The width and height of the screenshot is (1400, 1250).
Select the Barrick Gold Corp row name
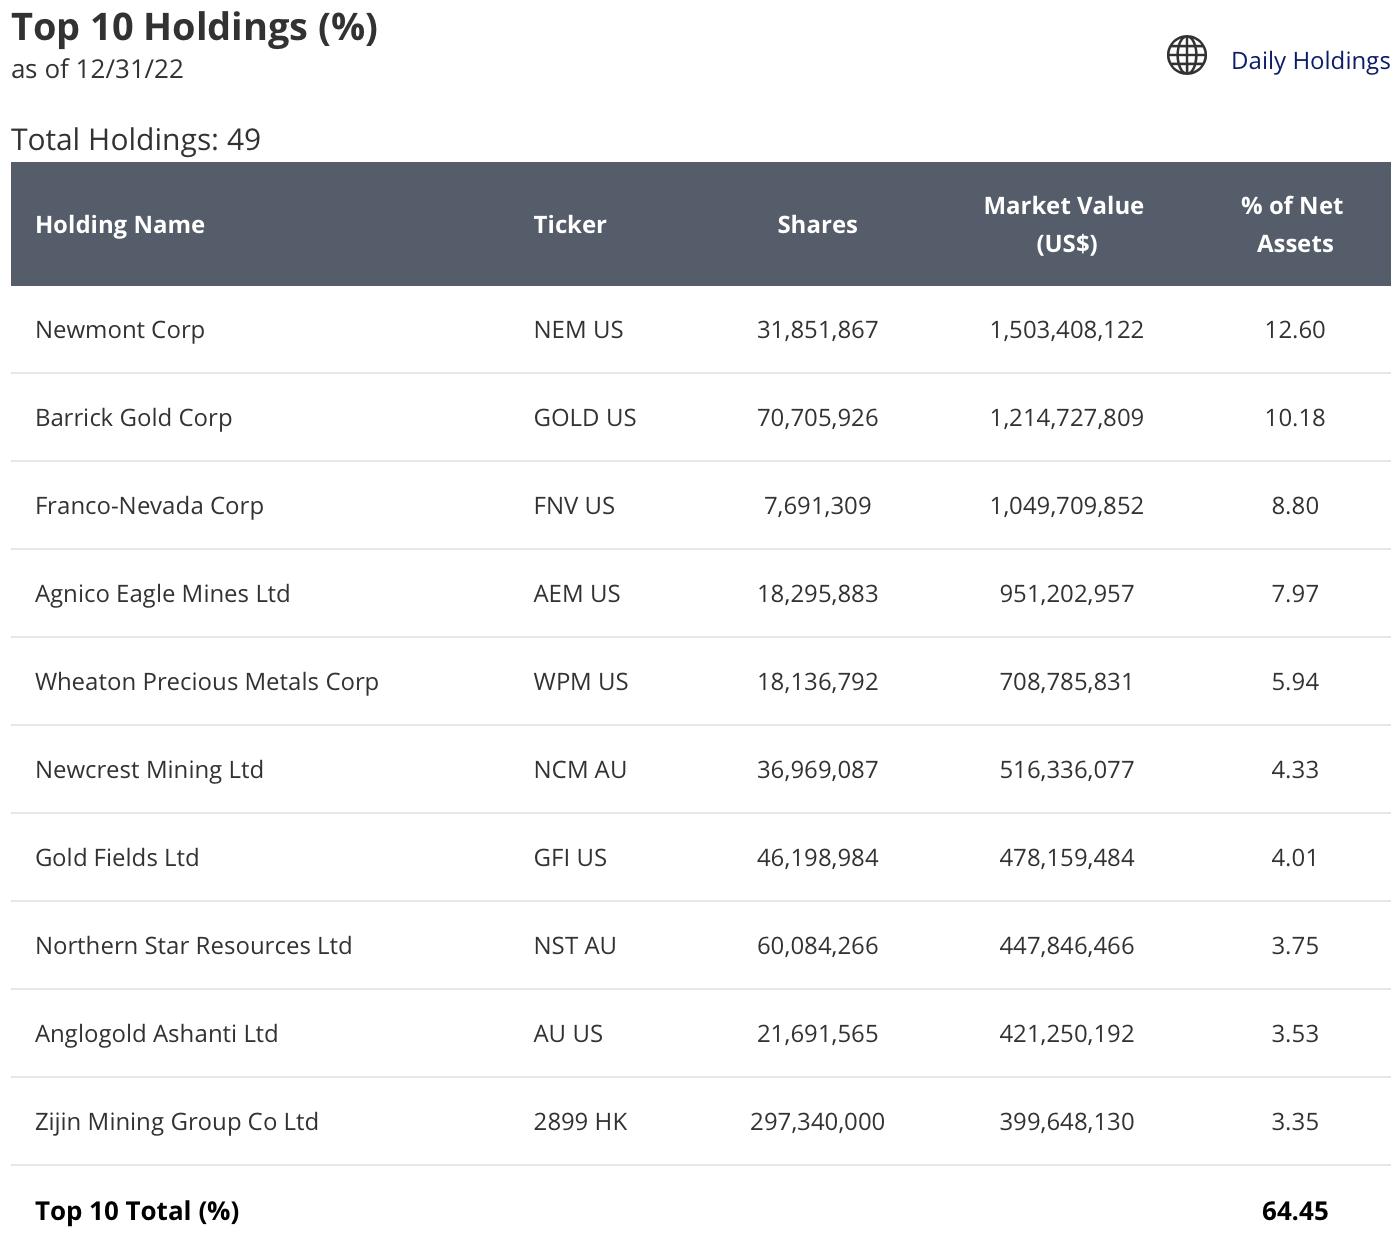coord(133,418)
